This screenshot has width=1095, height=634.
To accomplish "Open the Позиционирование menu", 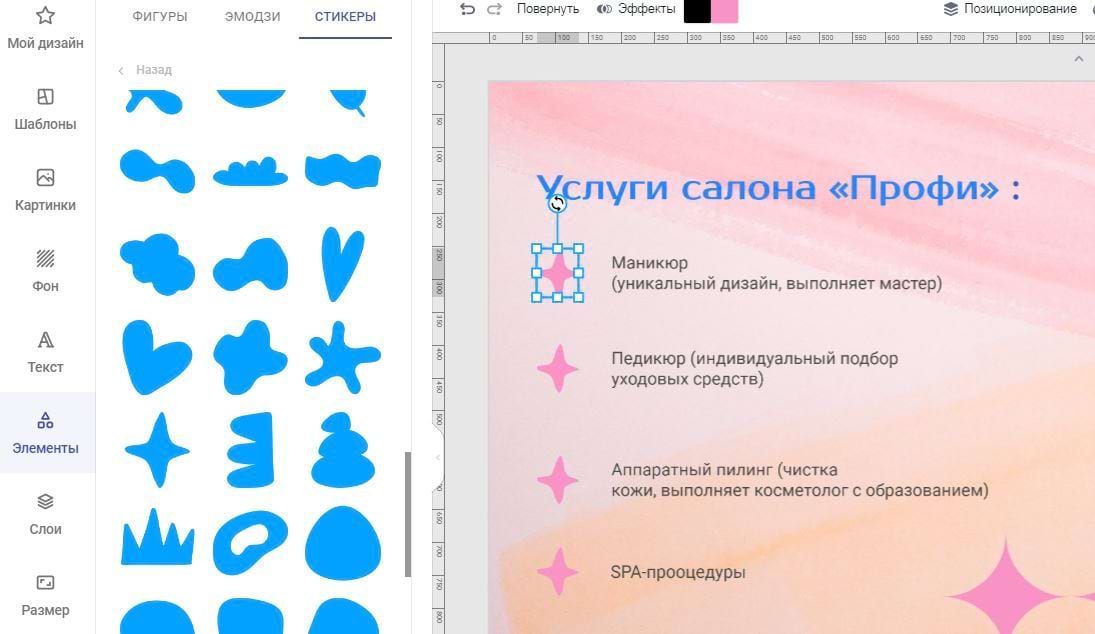I will tap(1010, 9).
